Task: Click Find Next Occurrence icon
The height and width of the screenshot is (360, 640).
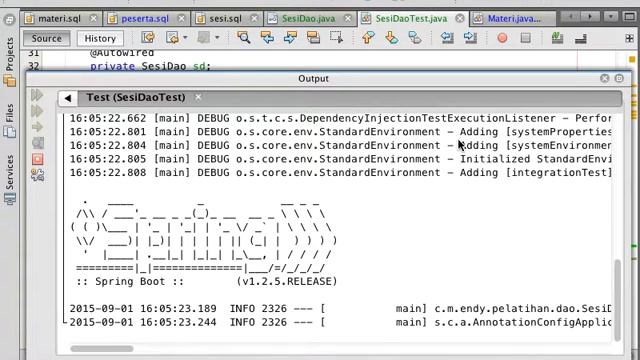Action: click(290, 38)
